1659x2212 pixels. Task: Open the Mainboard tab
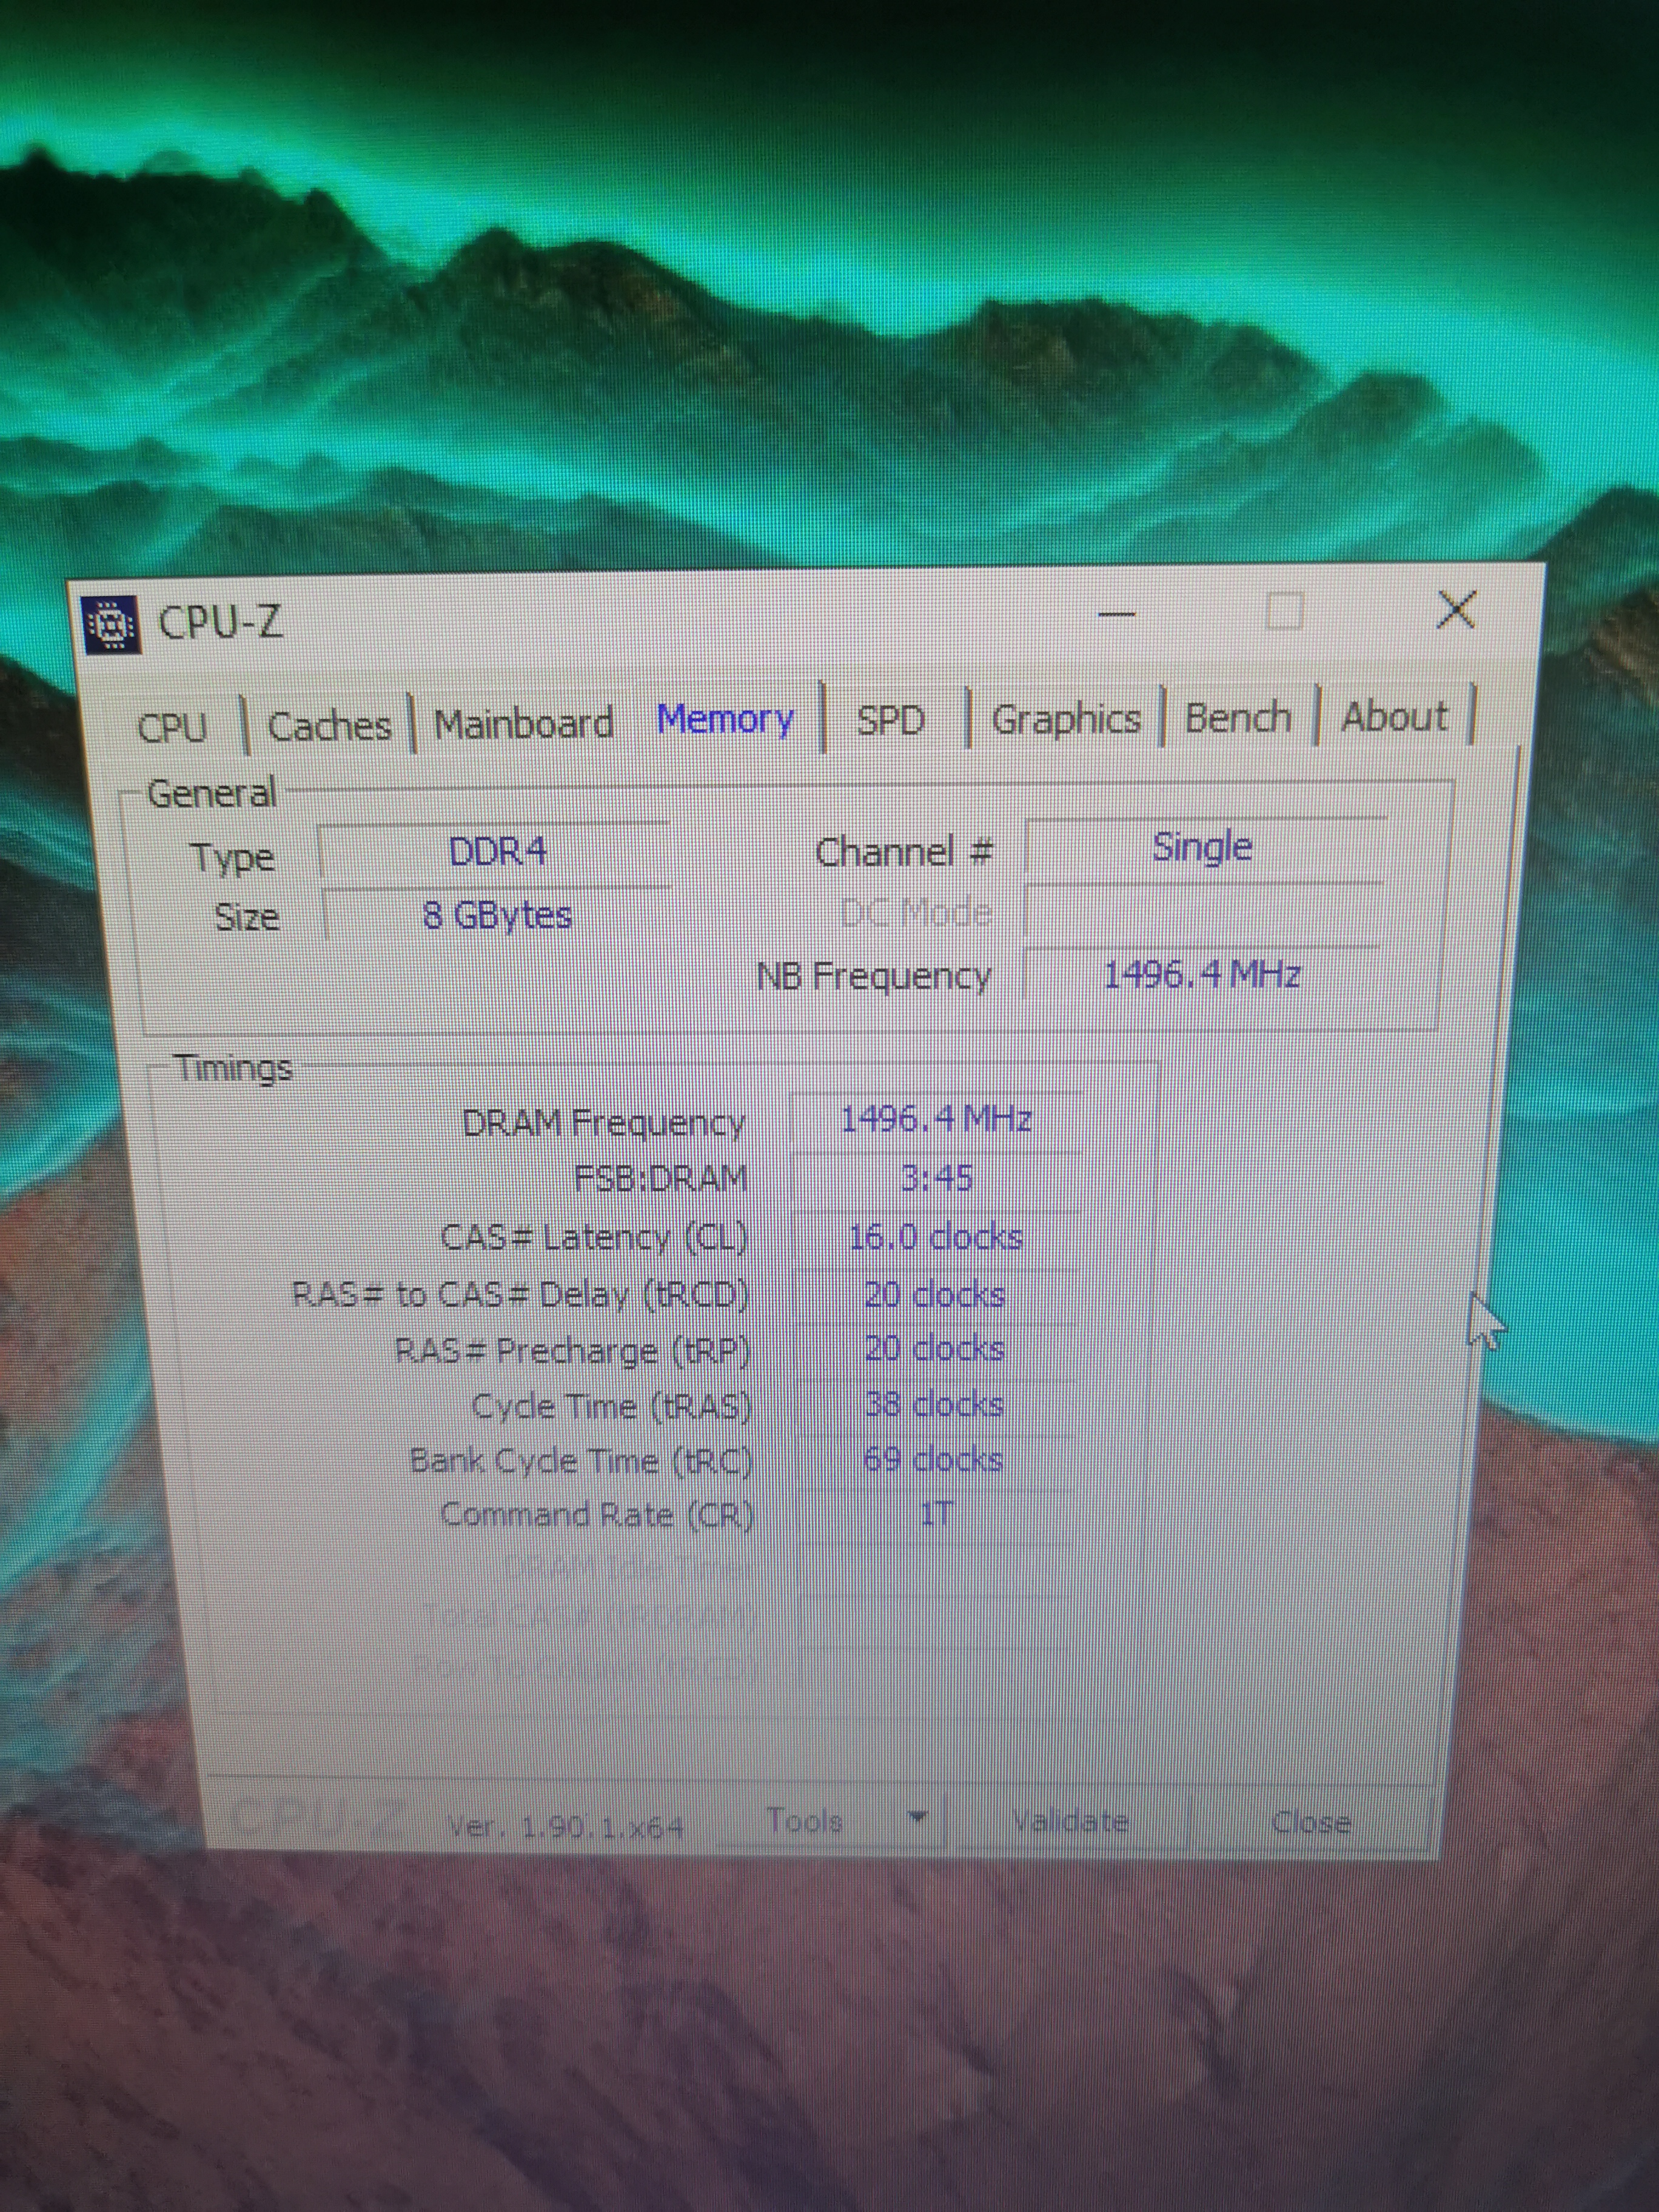[523, 722]
